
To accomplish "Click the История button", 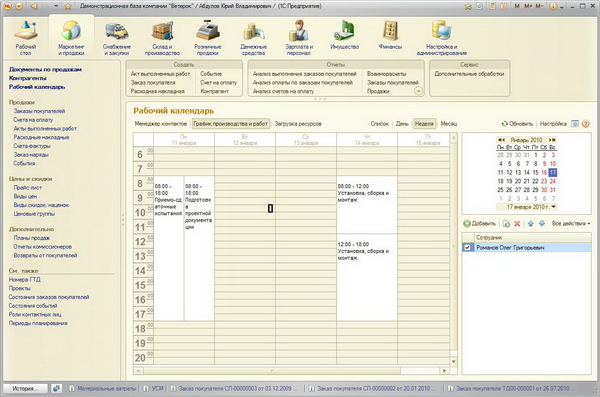I will [x=25, y=388].
